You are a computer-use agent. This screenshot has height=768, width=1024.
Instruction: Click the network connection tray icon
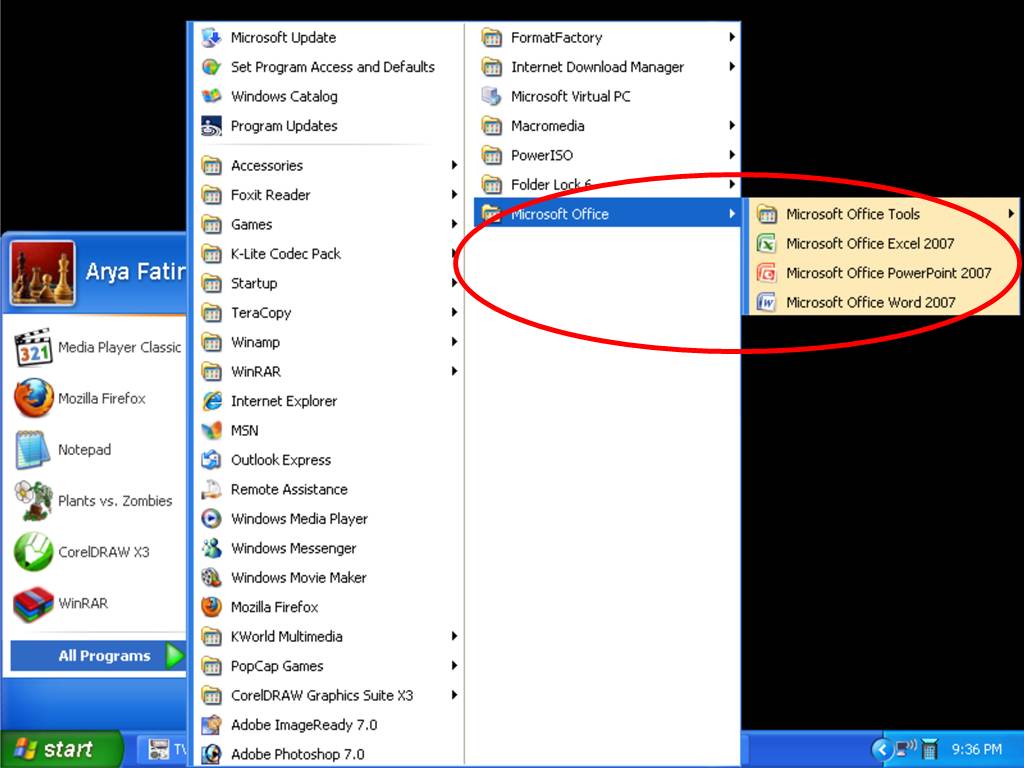906,749
